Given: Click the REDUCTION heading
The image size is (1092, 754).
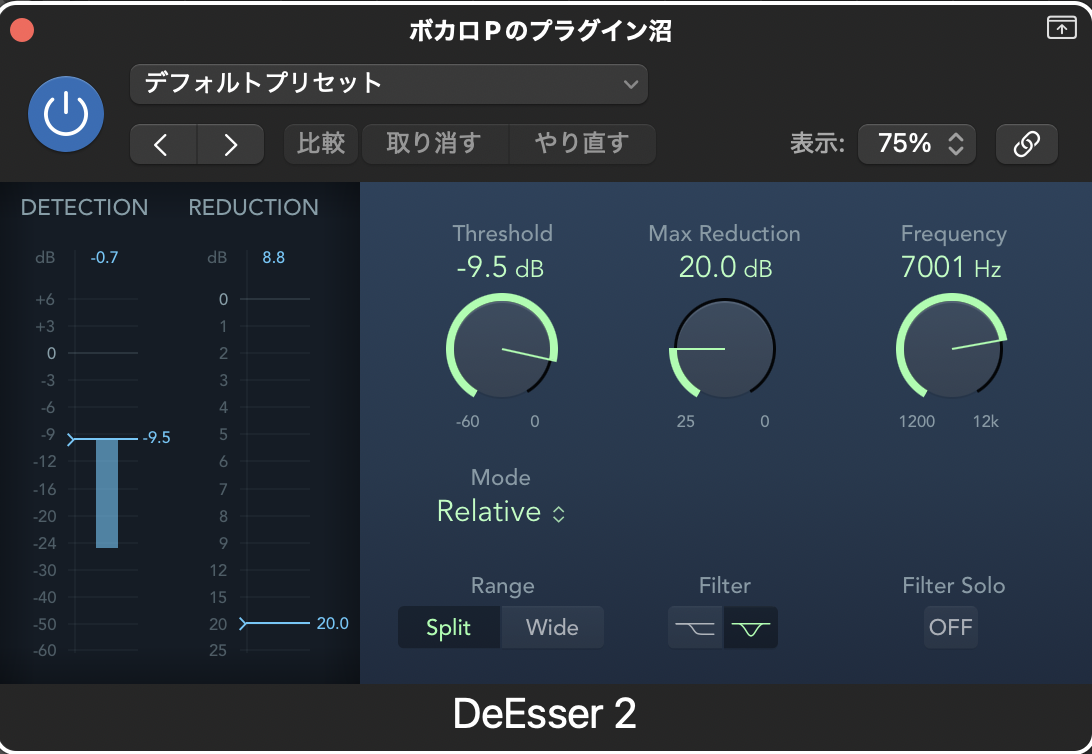Looking at the screenshot, I should [254, 207].
